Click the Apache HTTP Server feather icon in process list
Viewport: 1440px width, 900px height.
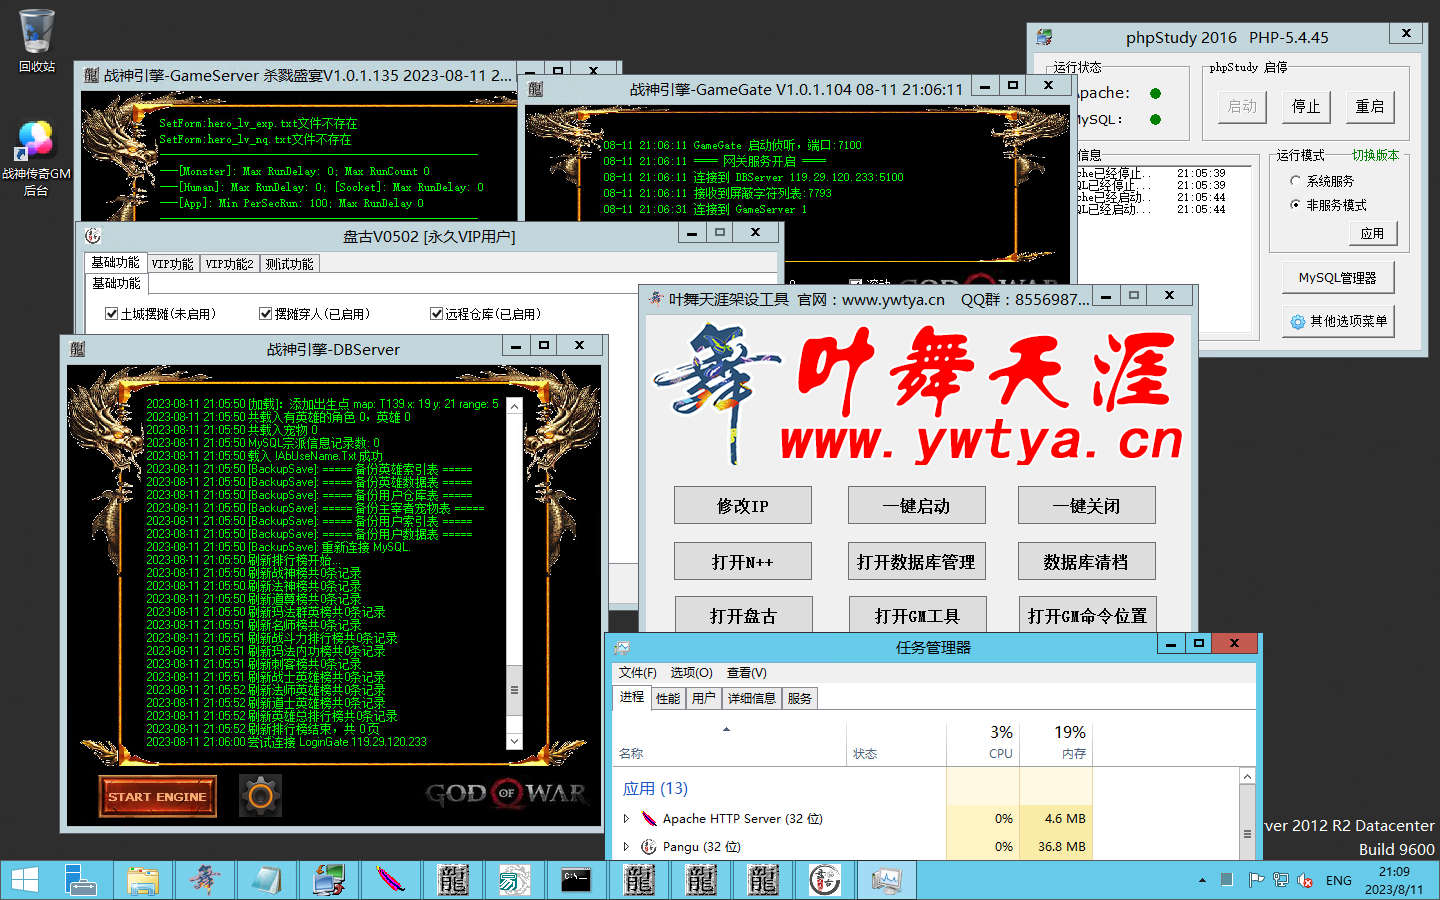(649, 818)
